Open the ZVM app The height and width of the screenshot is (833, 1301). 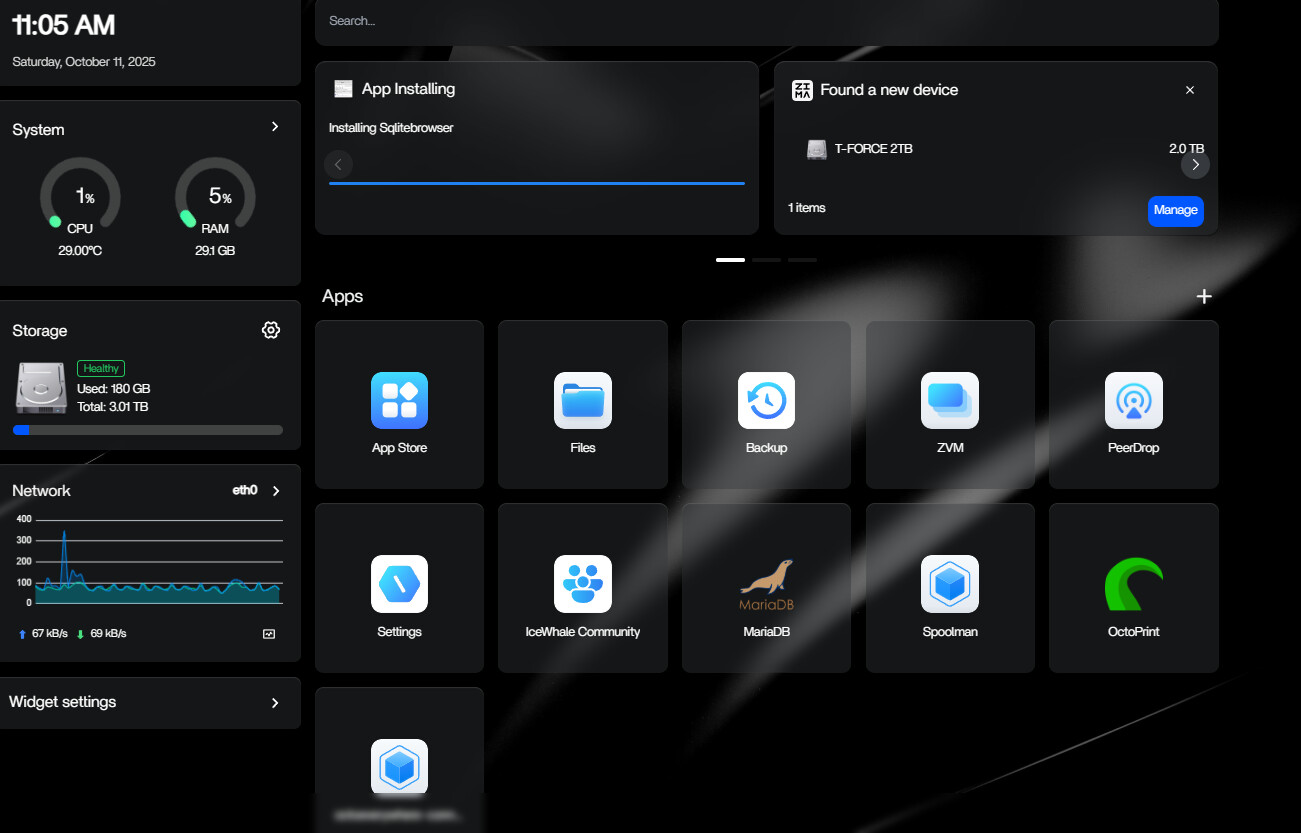click(949, 401)
